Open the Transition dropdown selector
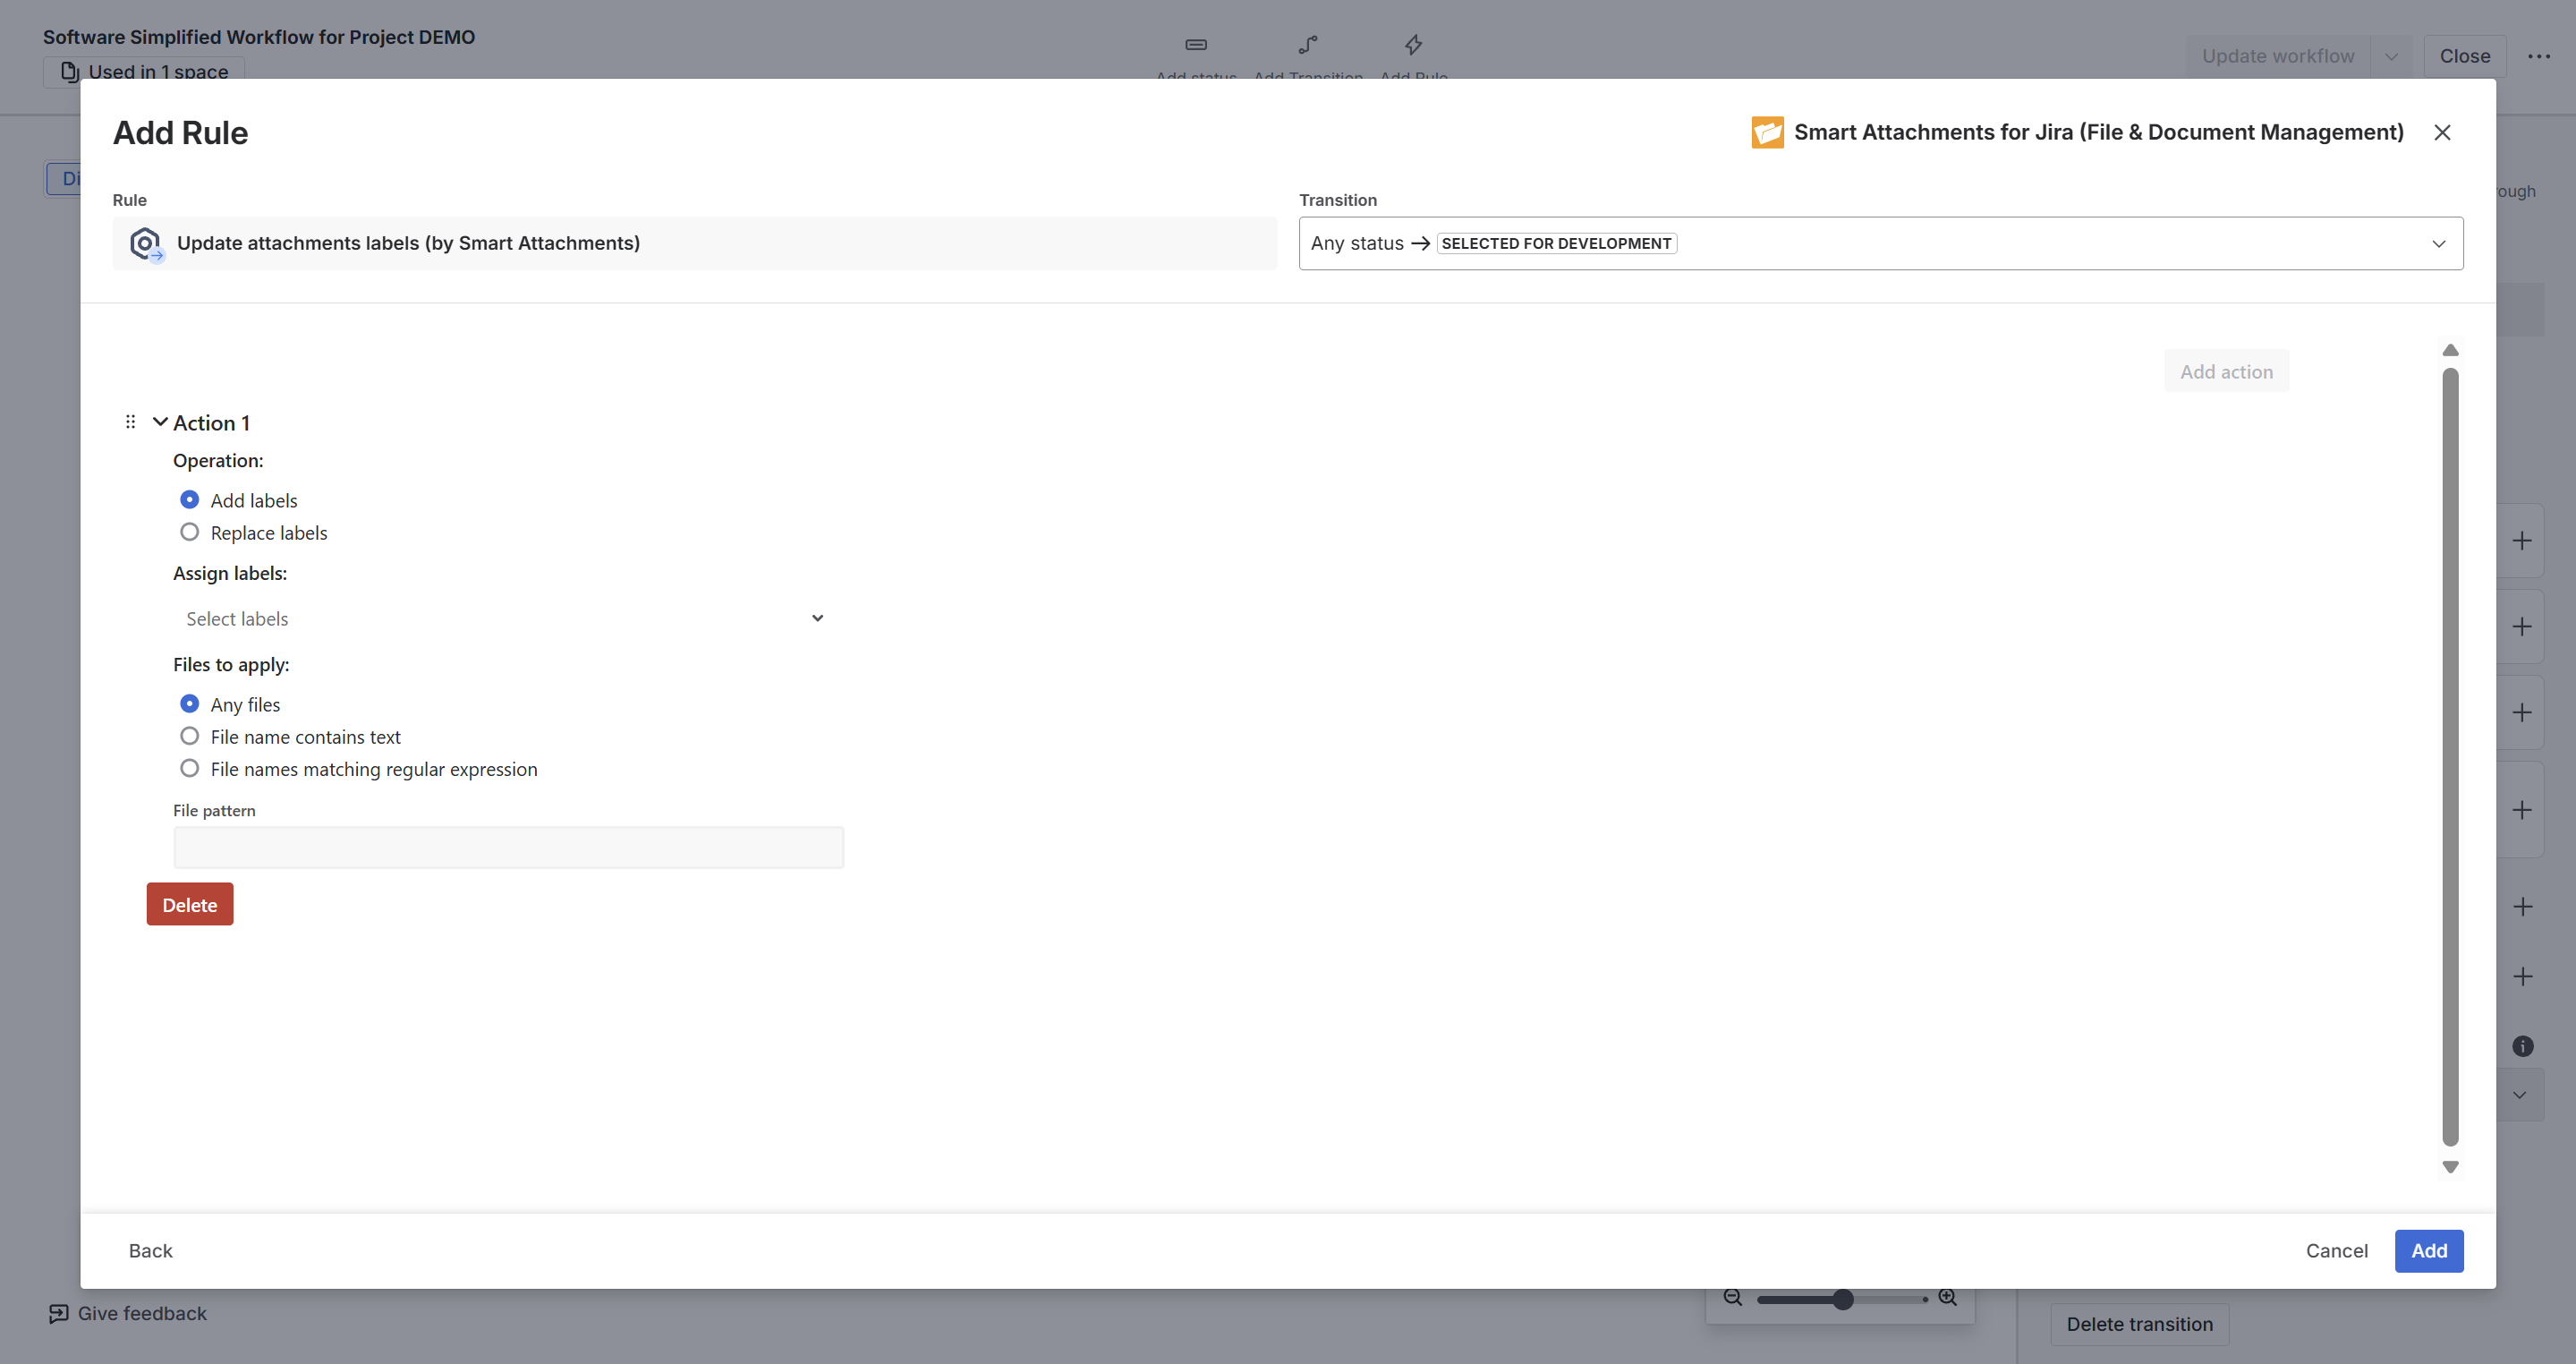The height and width of the screenshot is (1364, 2576). [x=1880, y=244]
